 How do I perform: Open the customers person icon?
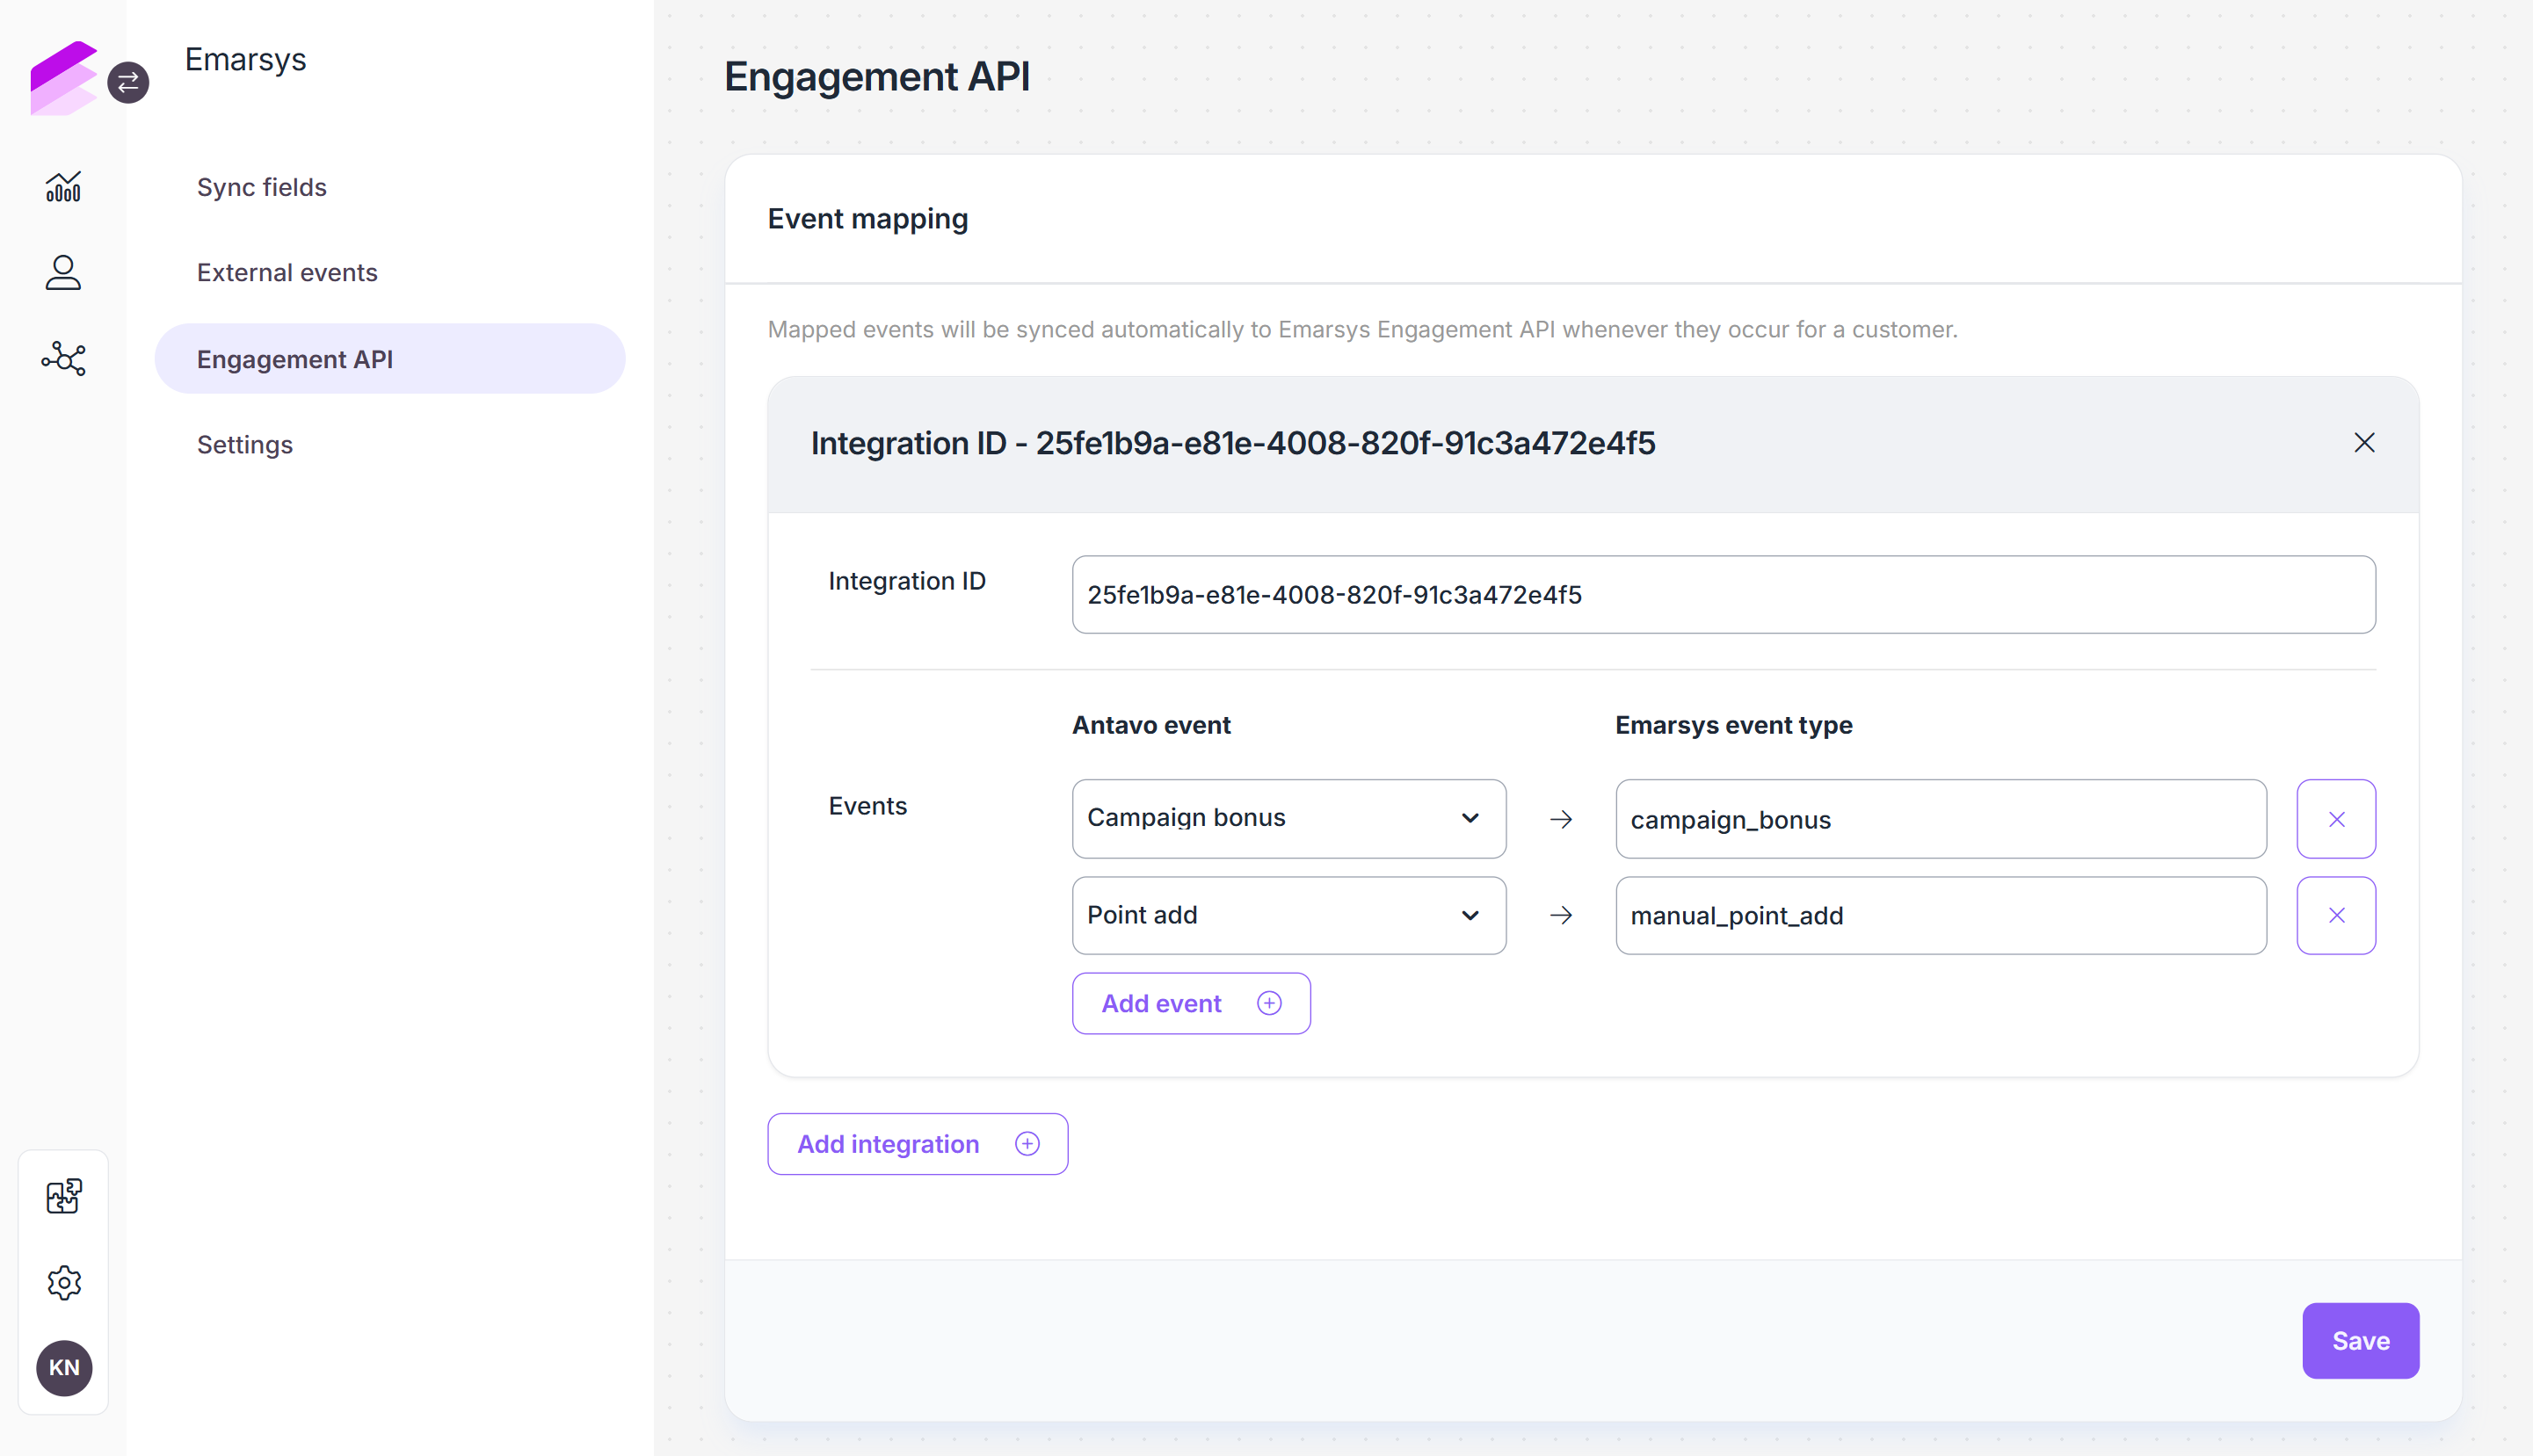tap(63, 272)
